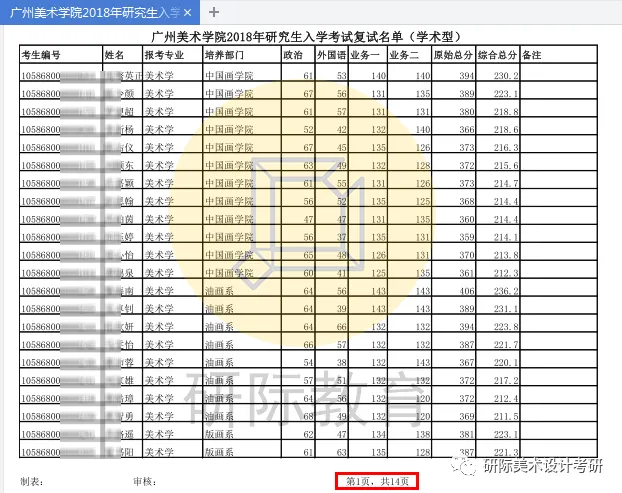This screenshot has width=622, height=493.
Task: Click the 综合总分 value 216.3
Action: [x=506, y=148]
